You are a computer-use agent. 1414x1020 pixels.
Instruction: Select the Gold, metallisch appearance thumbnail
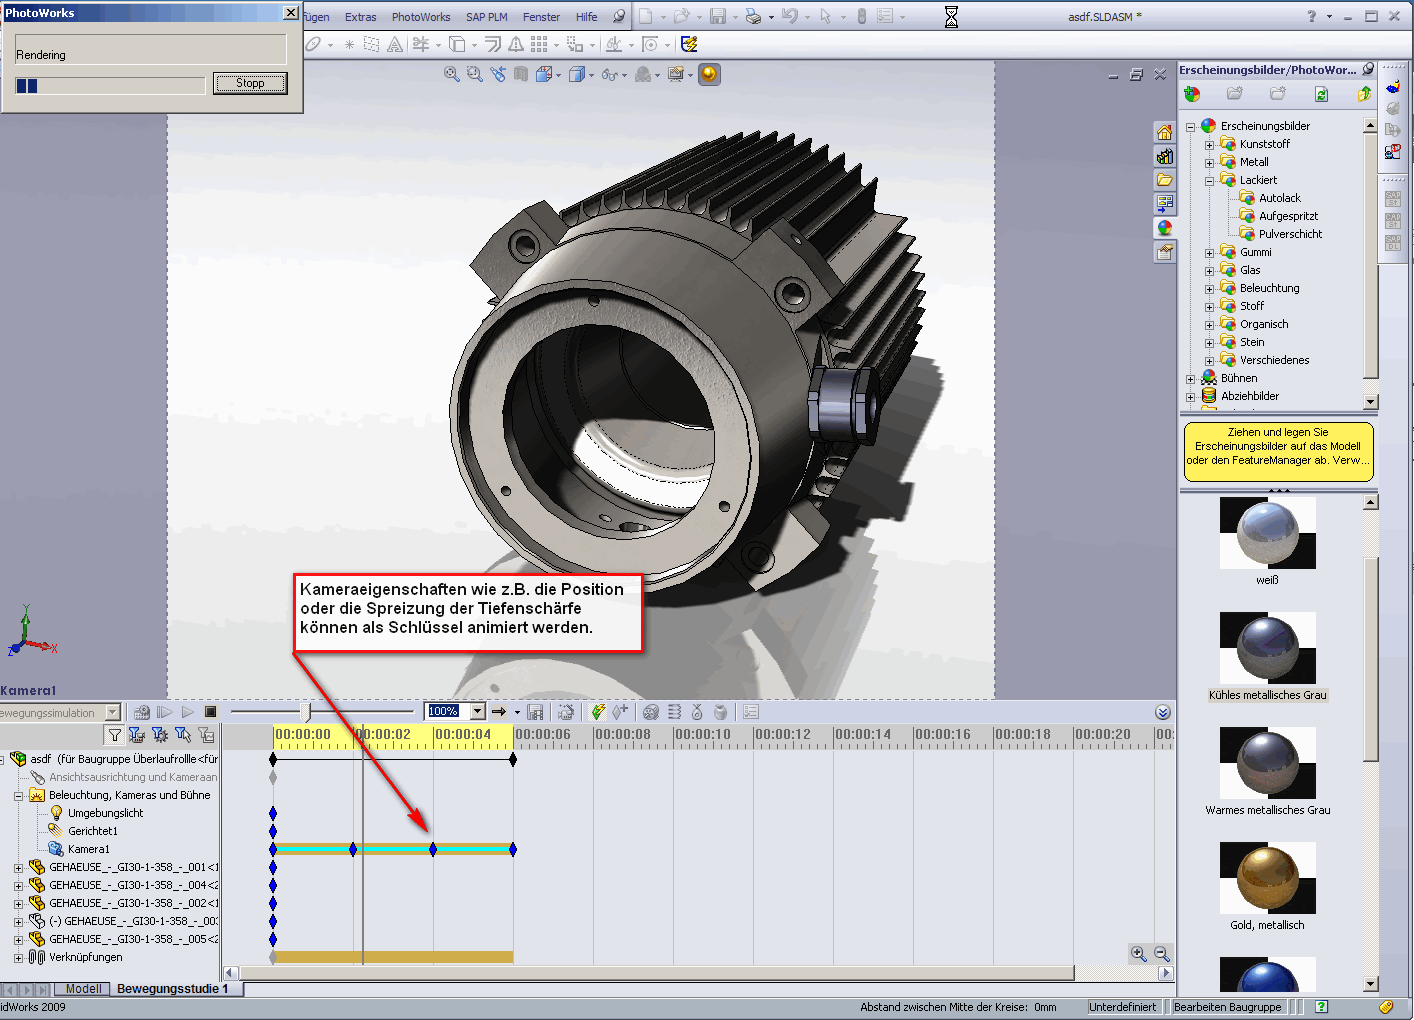tap(1267, 878)
